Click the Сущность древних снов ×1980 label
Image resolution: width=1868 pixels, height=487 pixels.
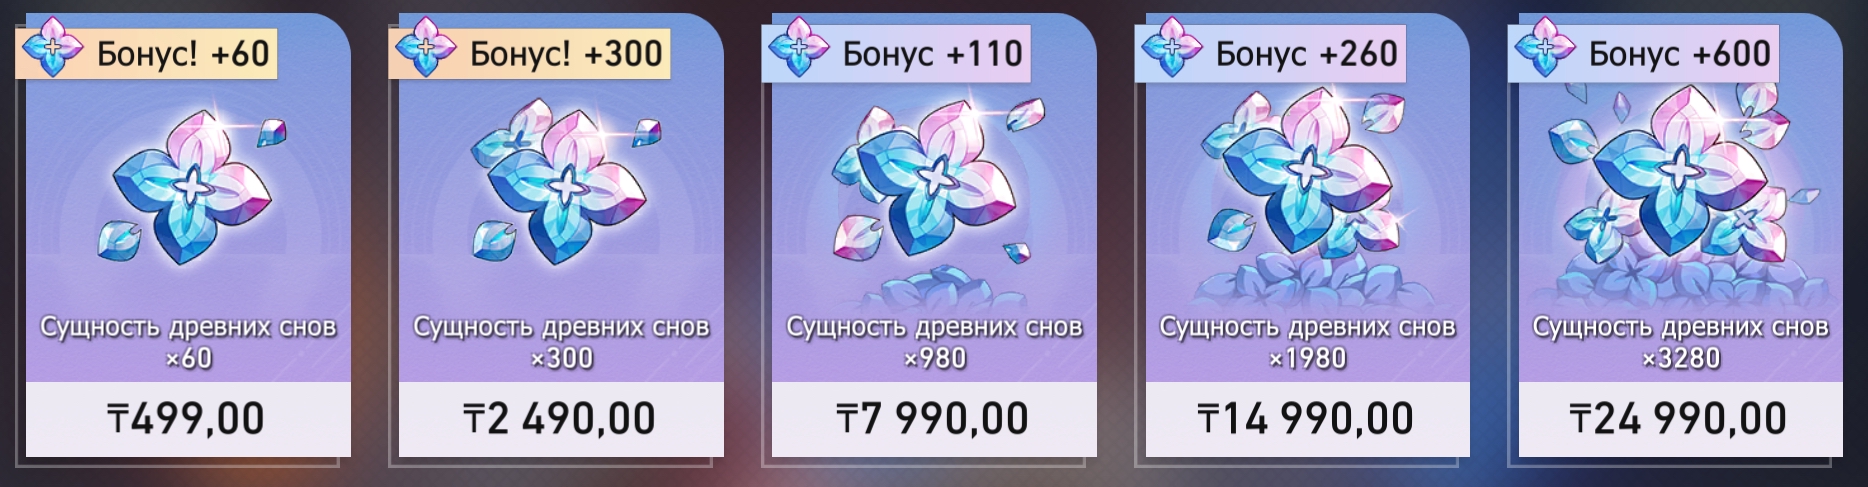point(1307,342)
